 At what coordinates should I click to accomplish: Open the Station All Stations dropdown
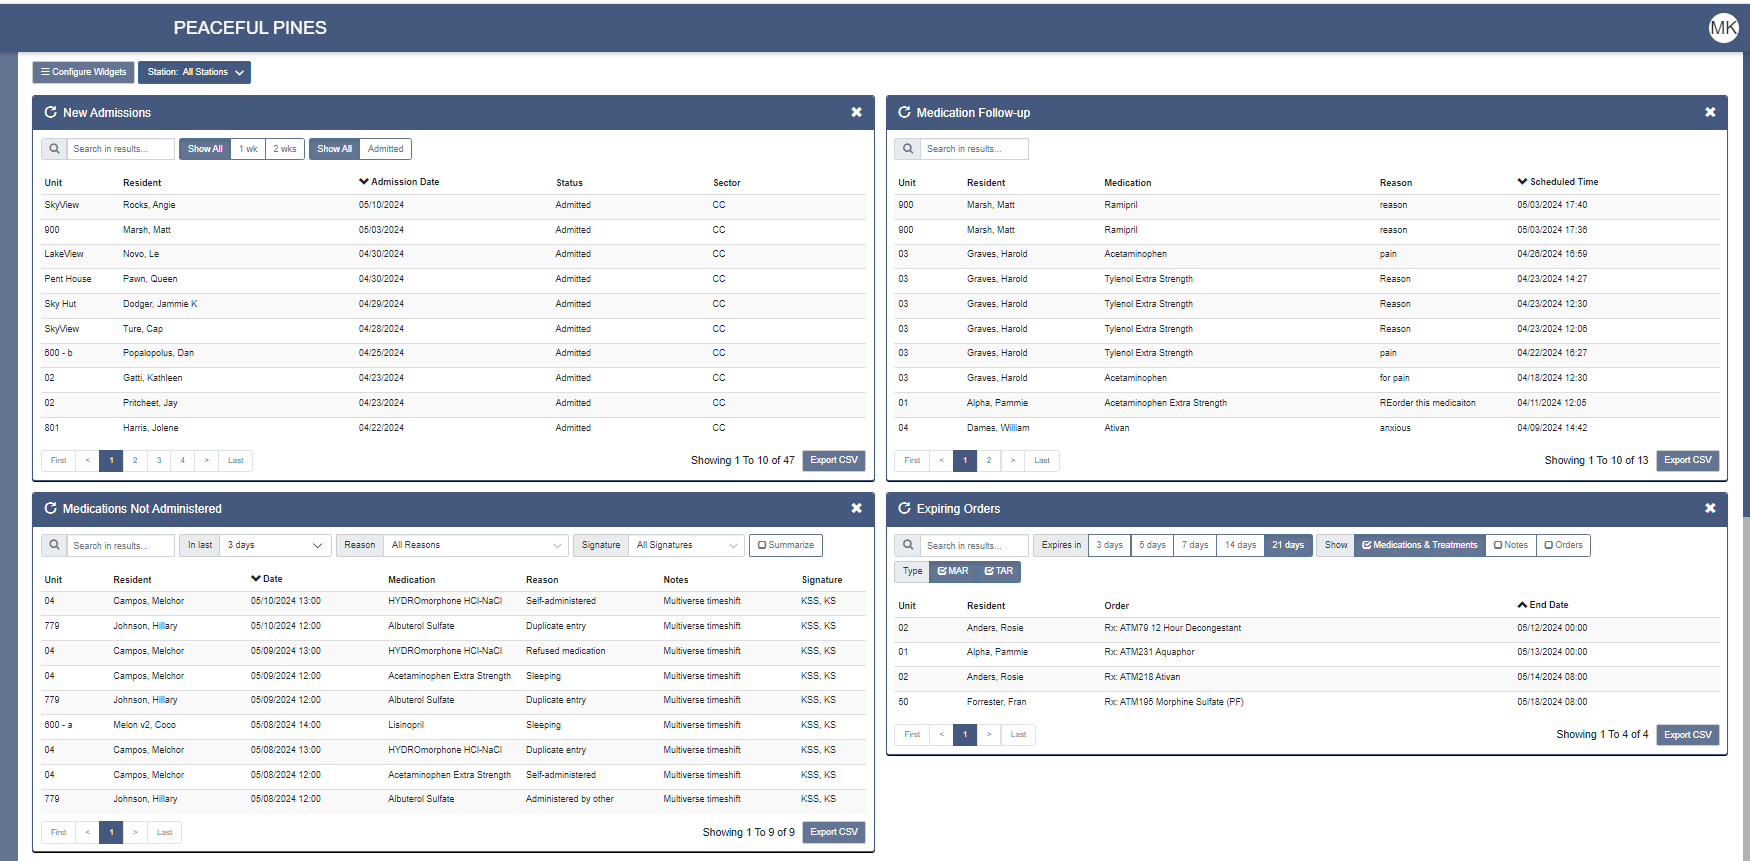(194, 72)
